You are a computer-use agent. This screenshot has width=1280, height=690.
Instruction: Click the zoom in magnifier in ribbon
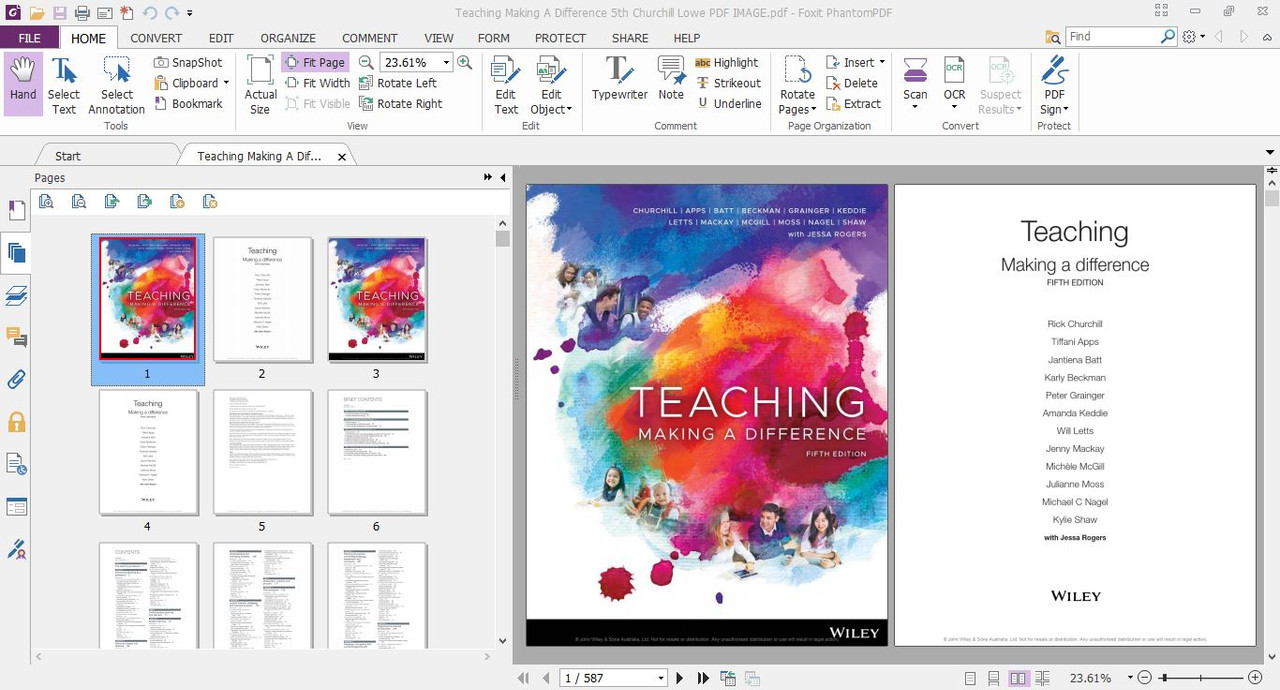[464, 62]
